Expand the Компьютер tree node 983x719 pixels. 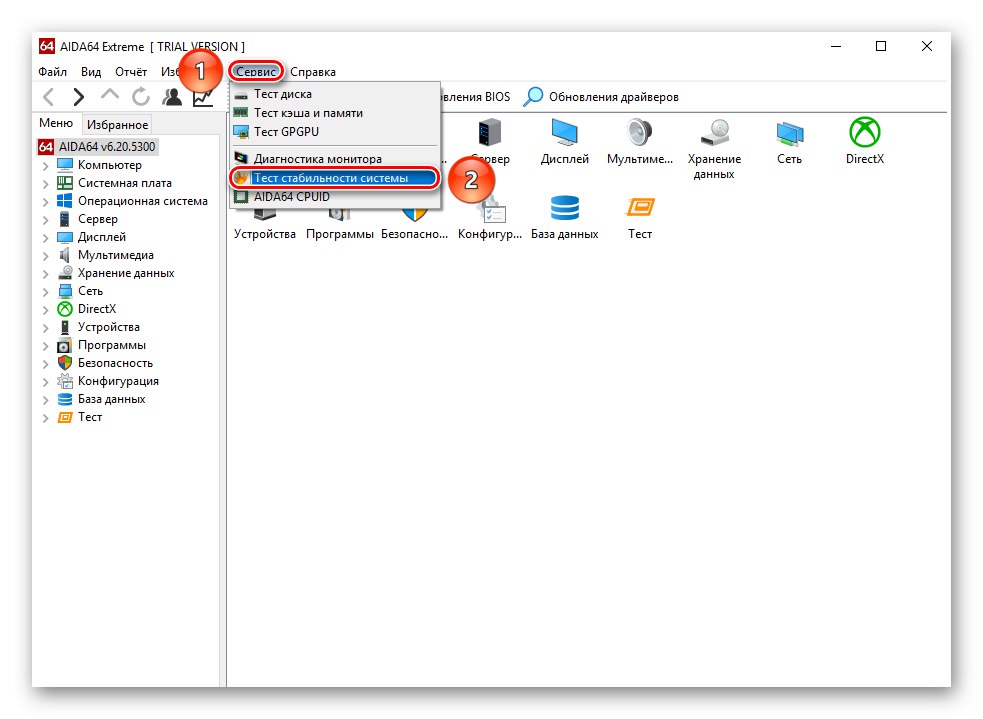point(45,166)
